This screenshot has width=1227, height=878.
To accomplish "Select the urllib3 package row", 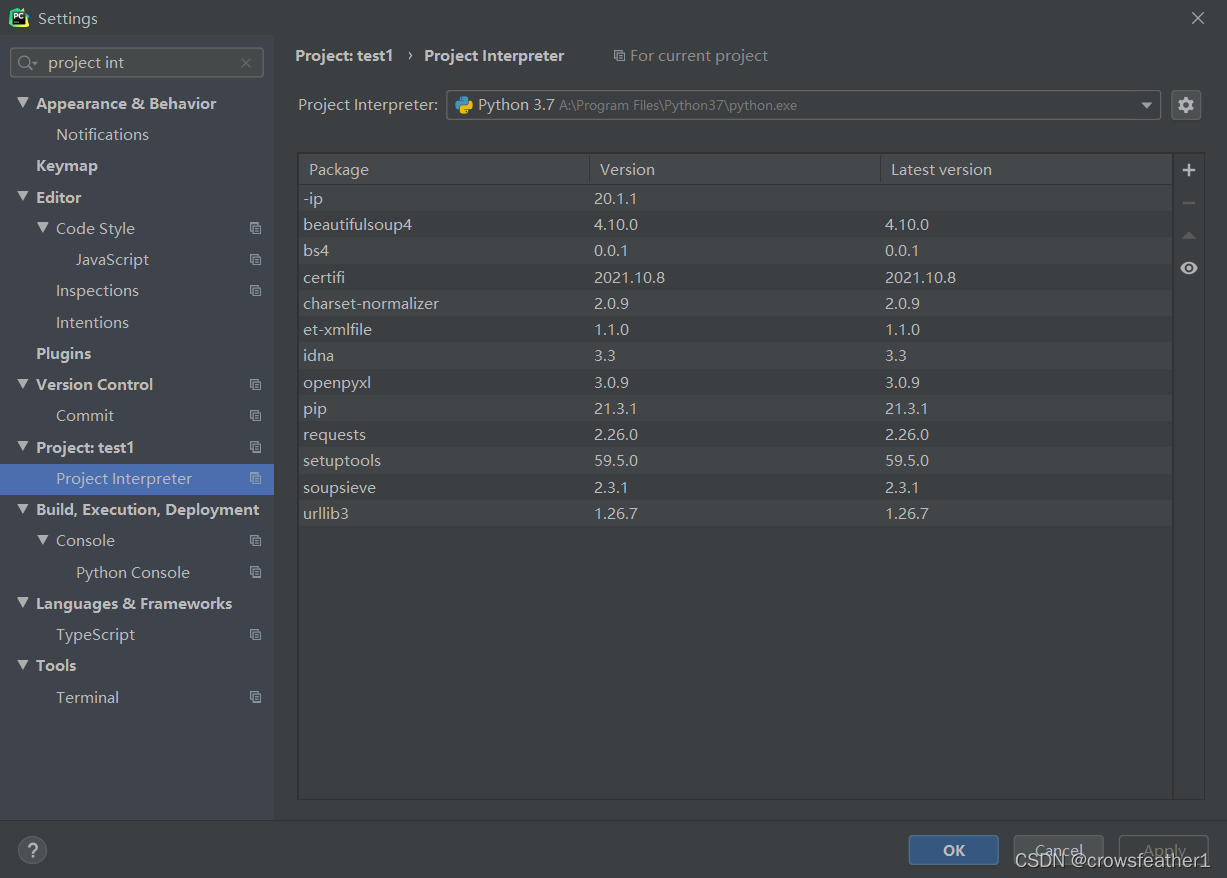I will click(735, 513).
